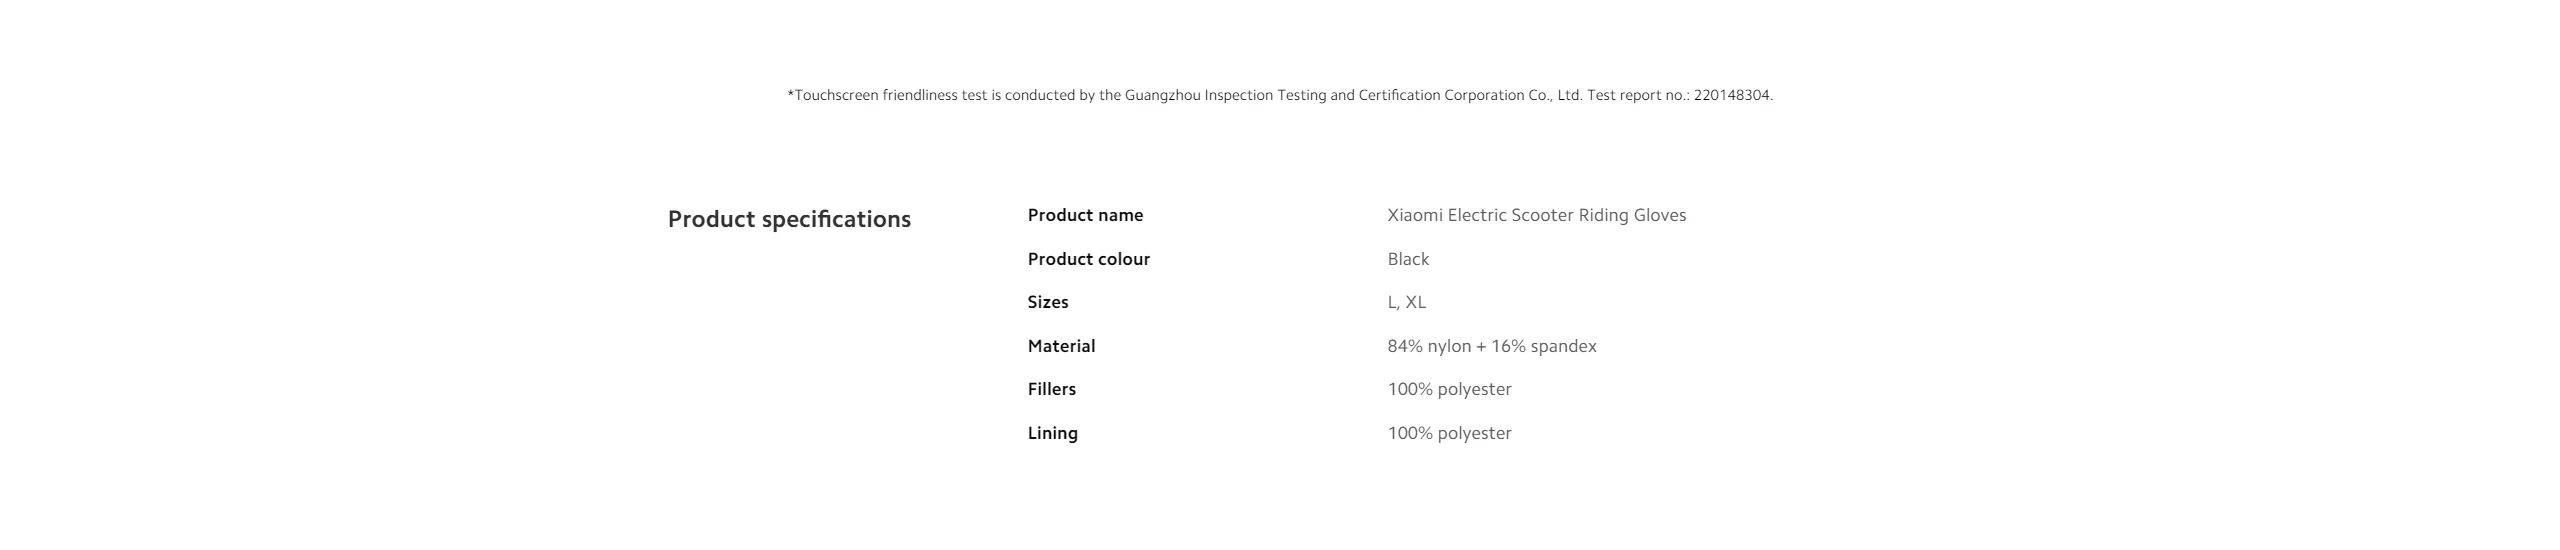This screenshot has height=550, width=2560.
Task: Click the word Gloves in product name value
Action: click(1659, 216)
